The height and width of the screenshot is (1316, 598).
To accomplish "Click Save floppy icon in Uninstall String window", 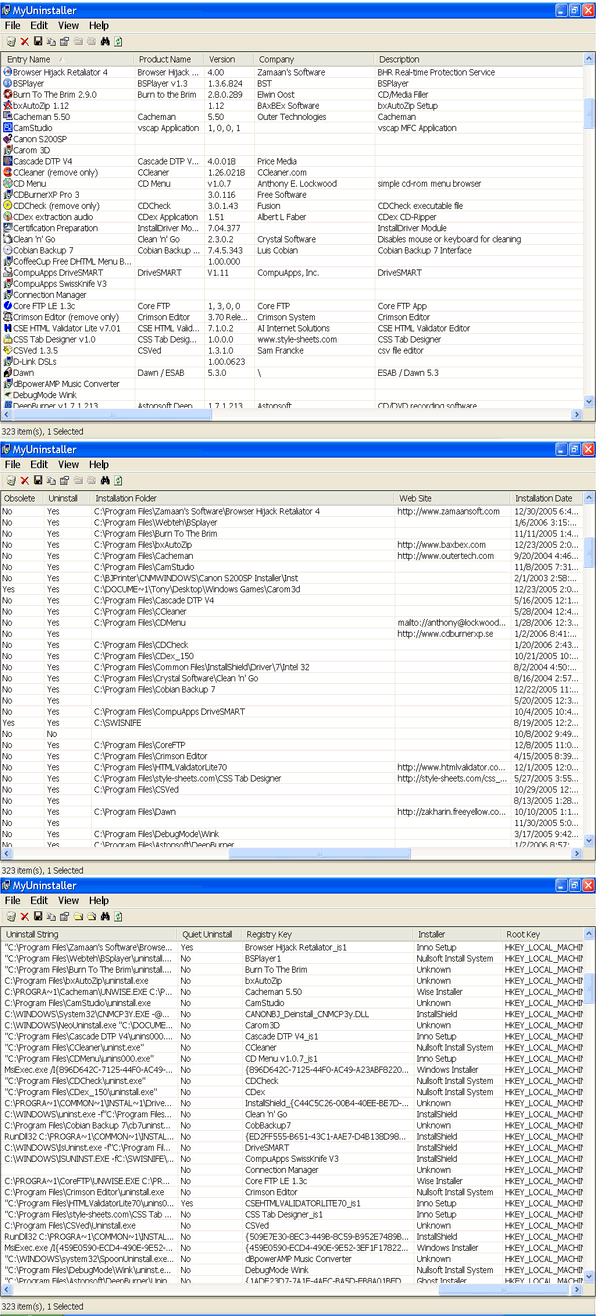I will coord(38,916).
